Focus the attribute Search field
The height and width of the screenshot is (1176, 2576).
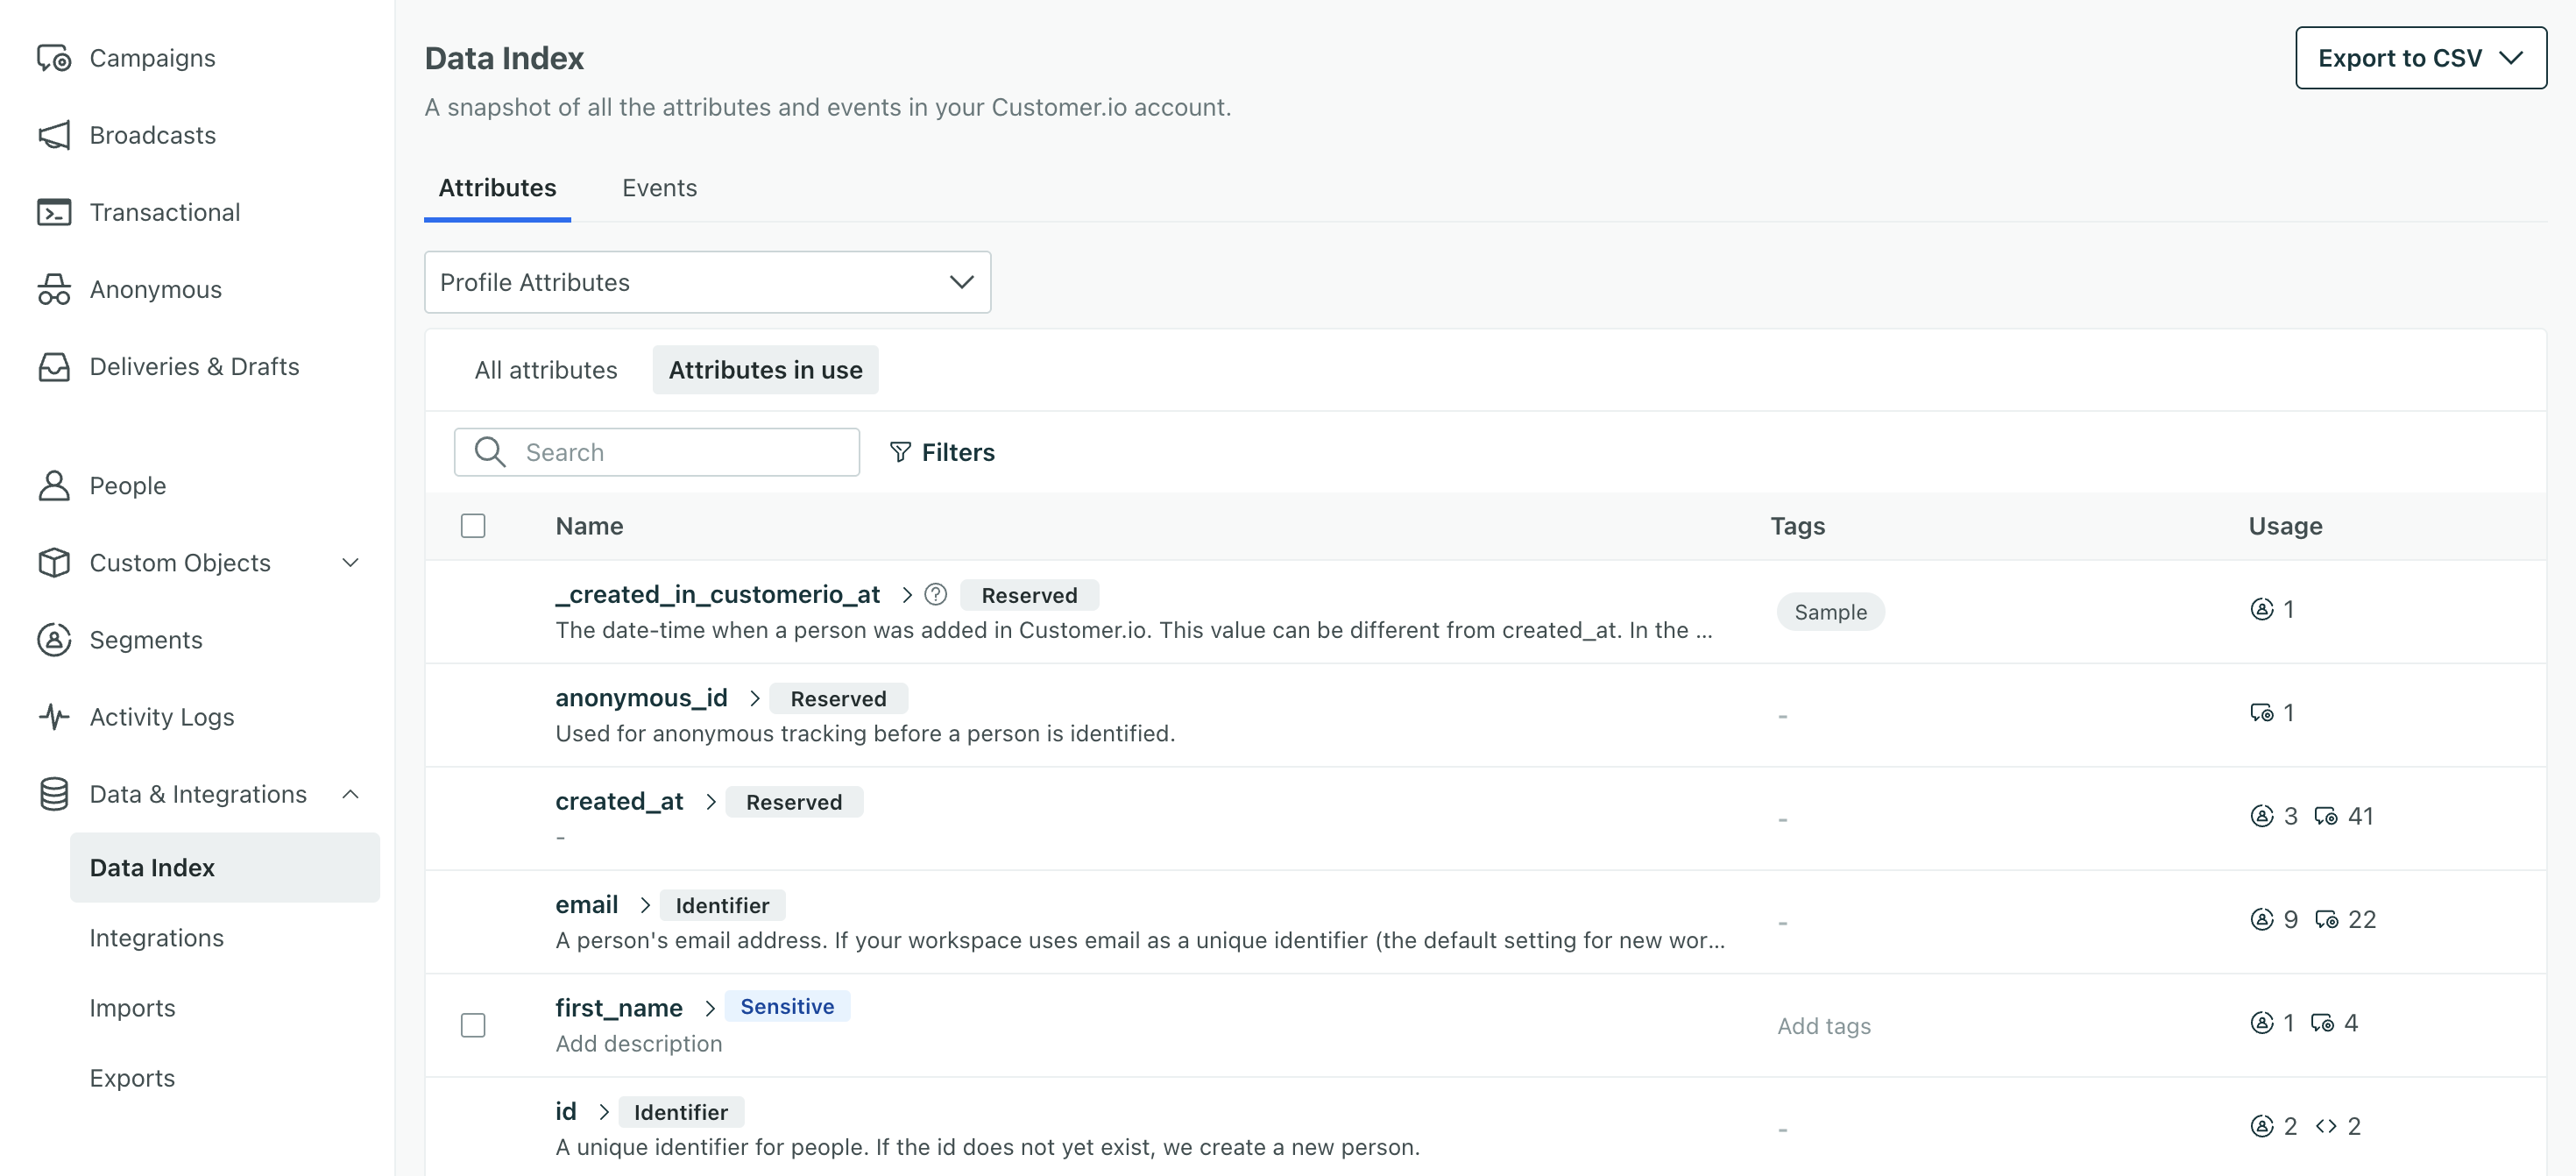[x=680, y=452]
